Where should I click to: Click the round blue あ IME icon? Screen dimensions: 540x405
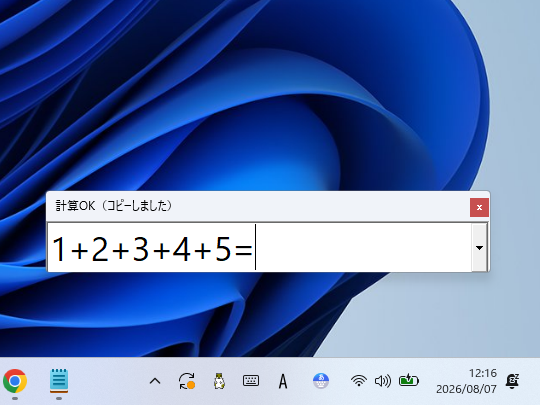tap(321, 381)
